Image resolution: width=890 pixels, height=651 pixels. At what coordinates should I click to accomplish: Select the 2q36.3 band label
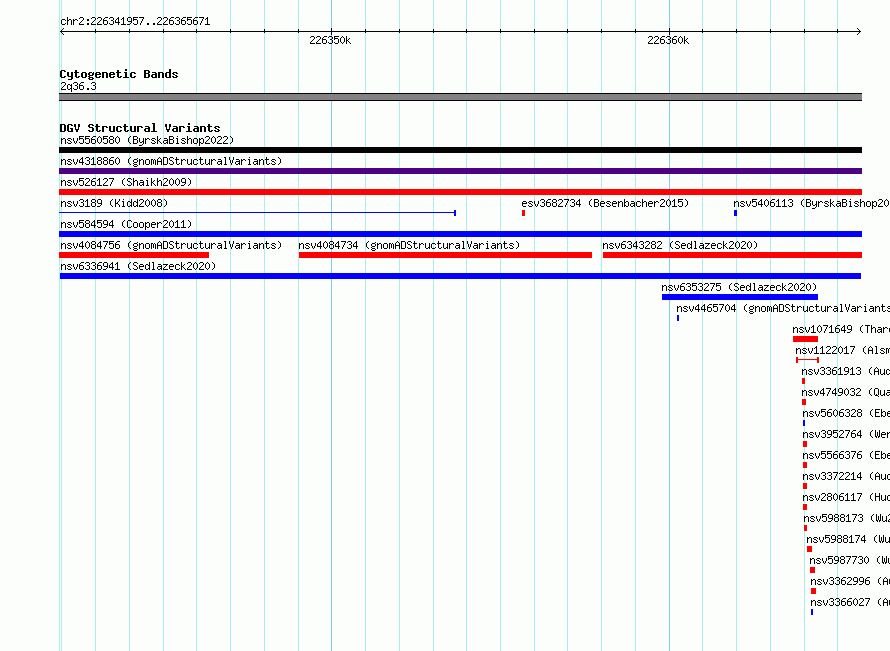78,86
